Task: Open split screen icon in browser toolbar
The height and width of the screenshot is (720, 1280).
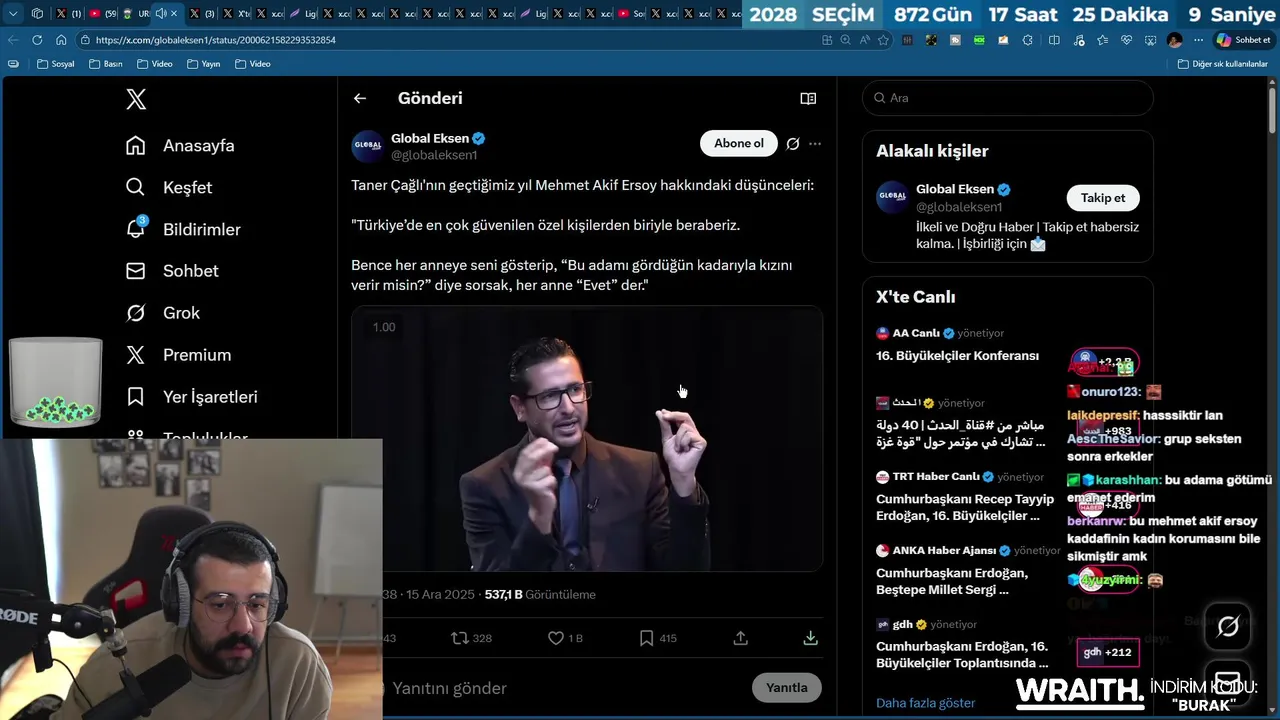Action: coord(1054,40)
